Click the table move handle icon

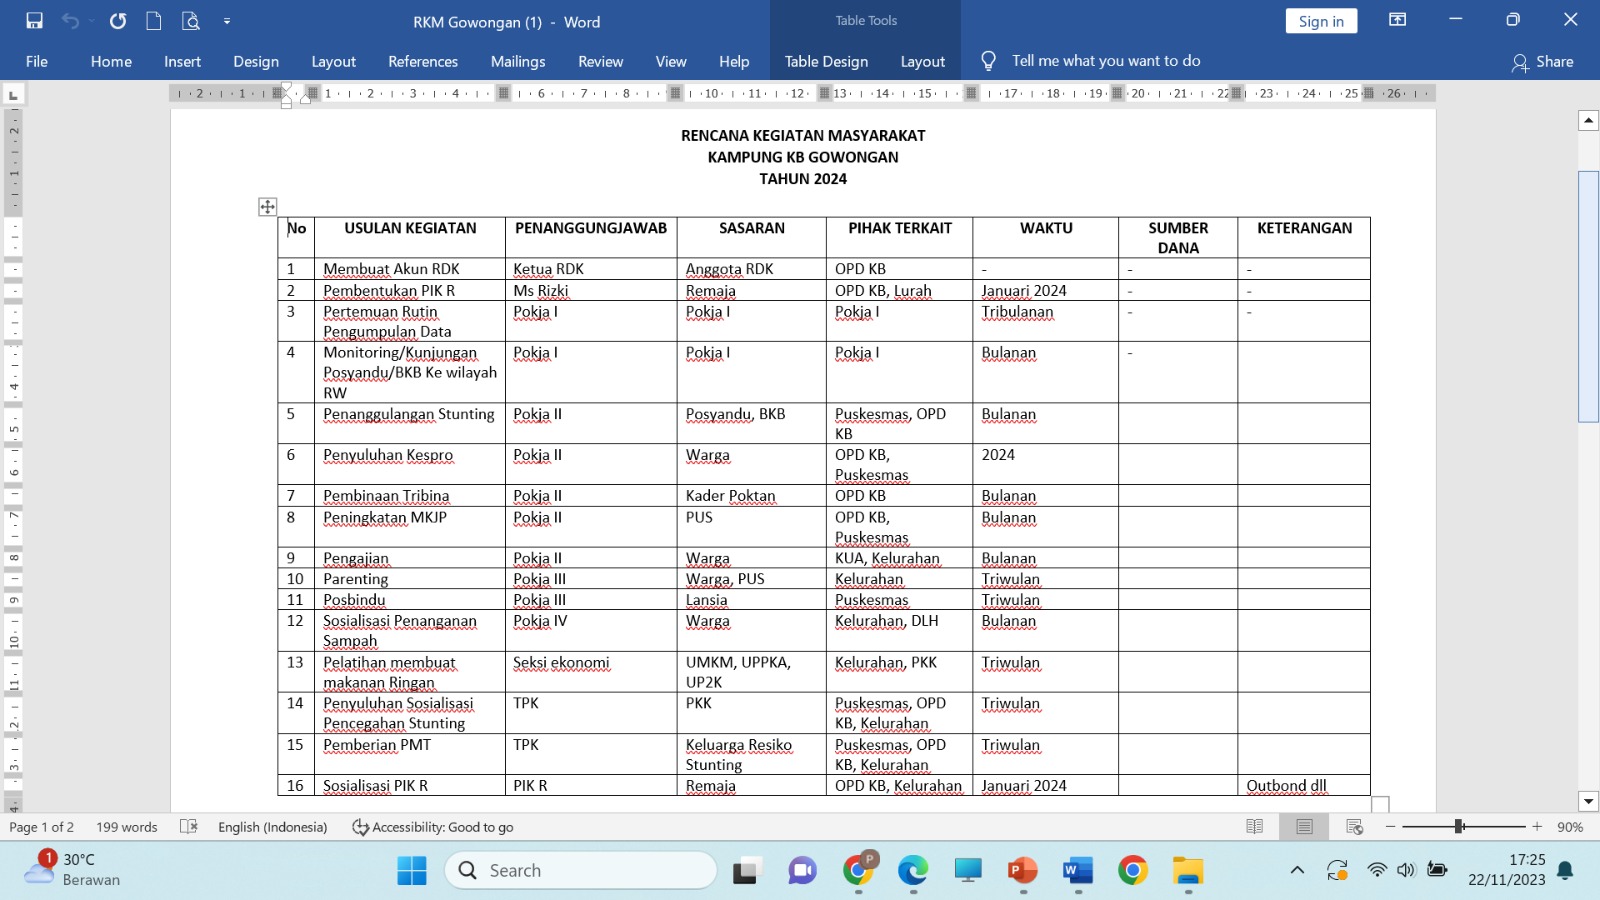(x=267, y=207)
